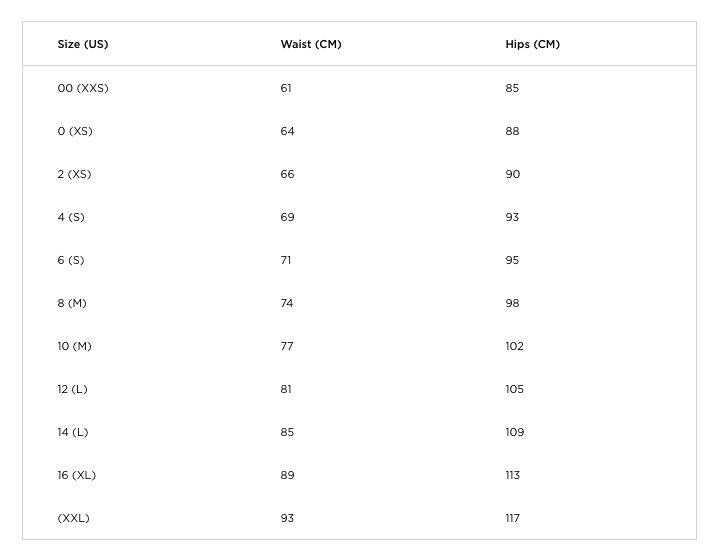The width and height of the screenshot is (714, 552).
Task: Select the 0 (XS) size cell
Action: pyautogui.click(x=75, y=131)
